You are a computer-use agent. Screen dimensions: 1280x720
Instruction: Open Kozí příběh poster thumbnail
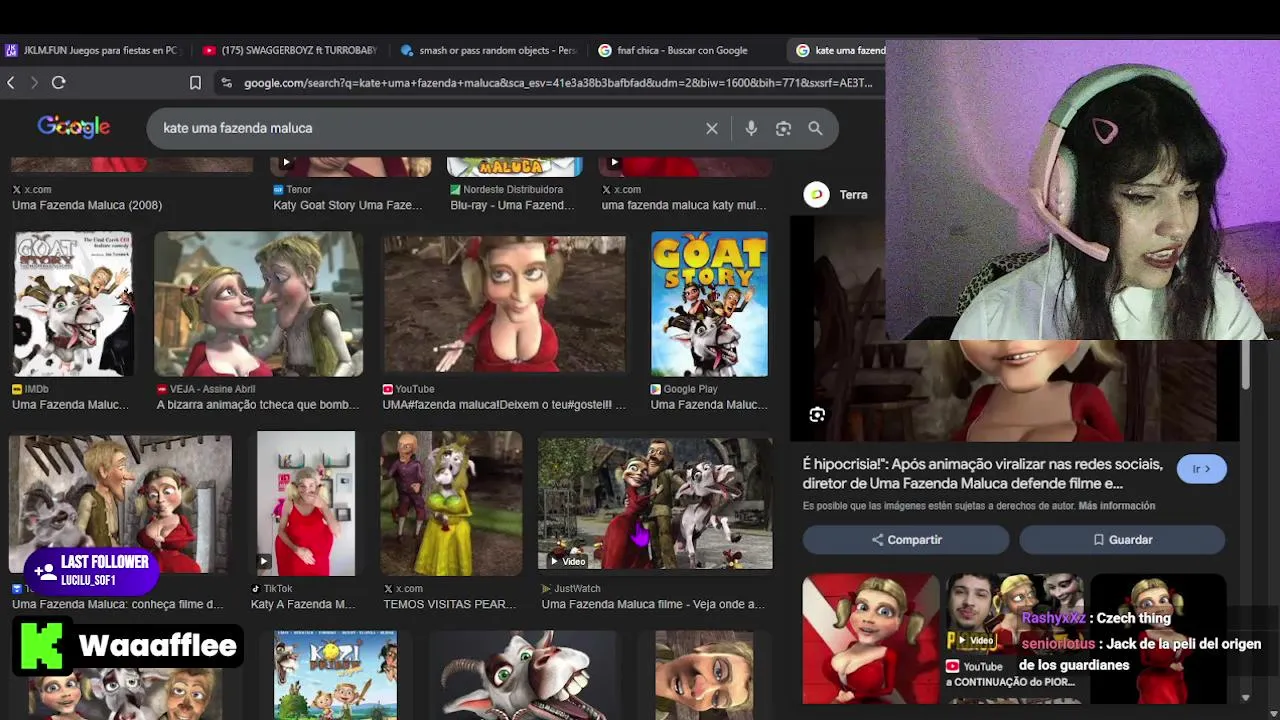(336, 674)
